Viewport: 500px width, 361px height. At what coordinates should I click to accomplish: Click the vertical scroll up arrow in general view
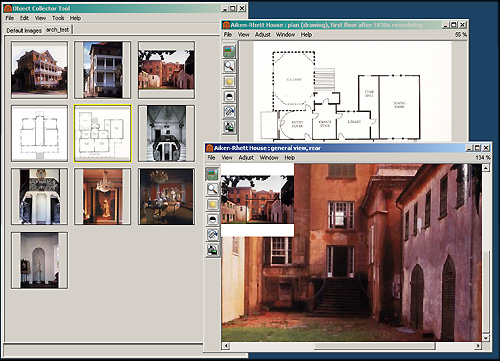tap(486, 168)
